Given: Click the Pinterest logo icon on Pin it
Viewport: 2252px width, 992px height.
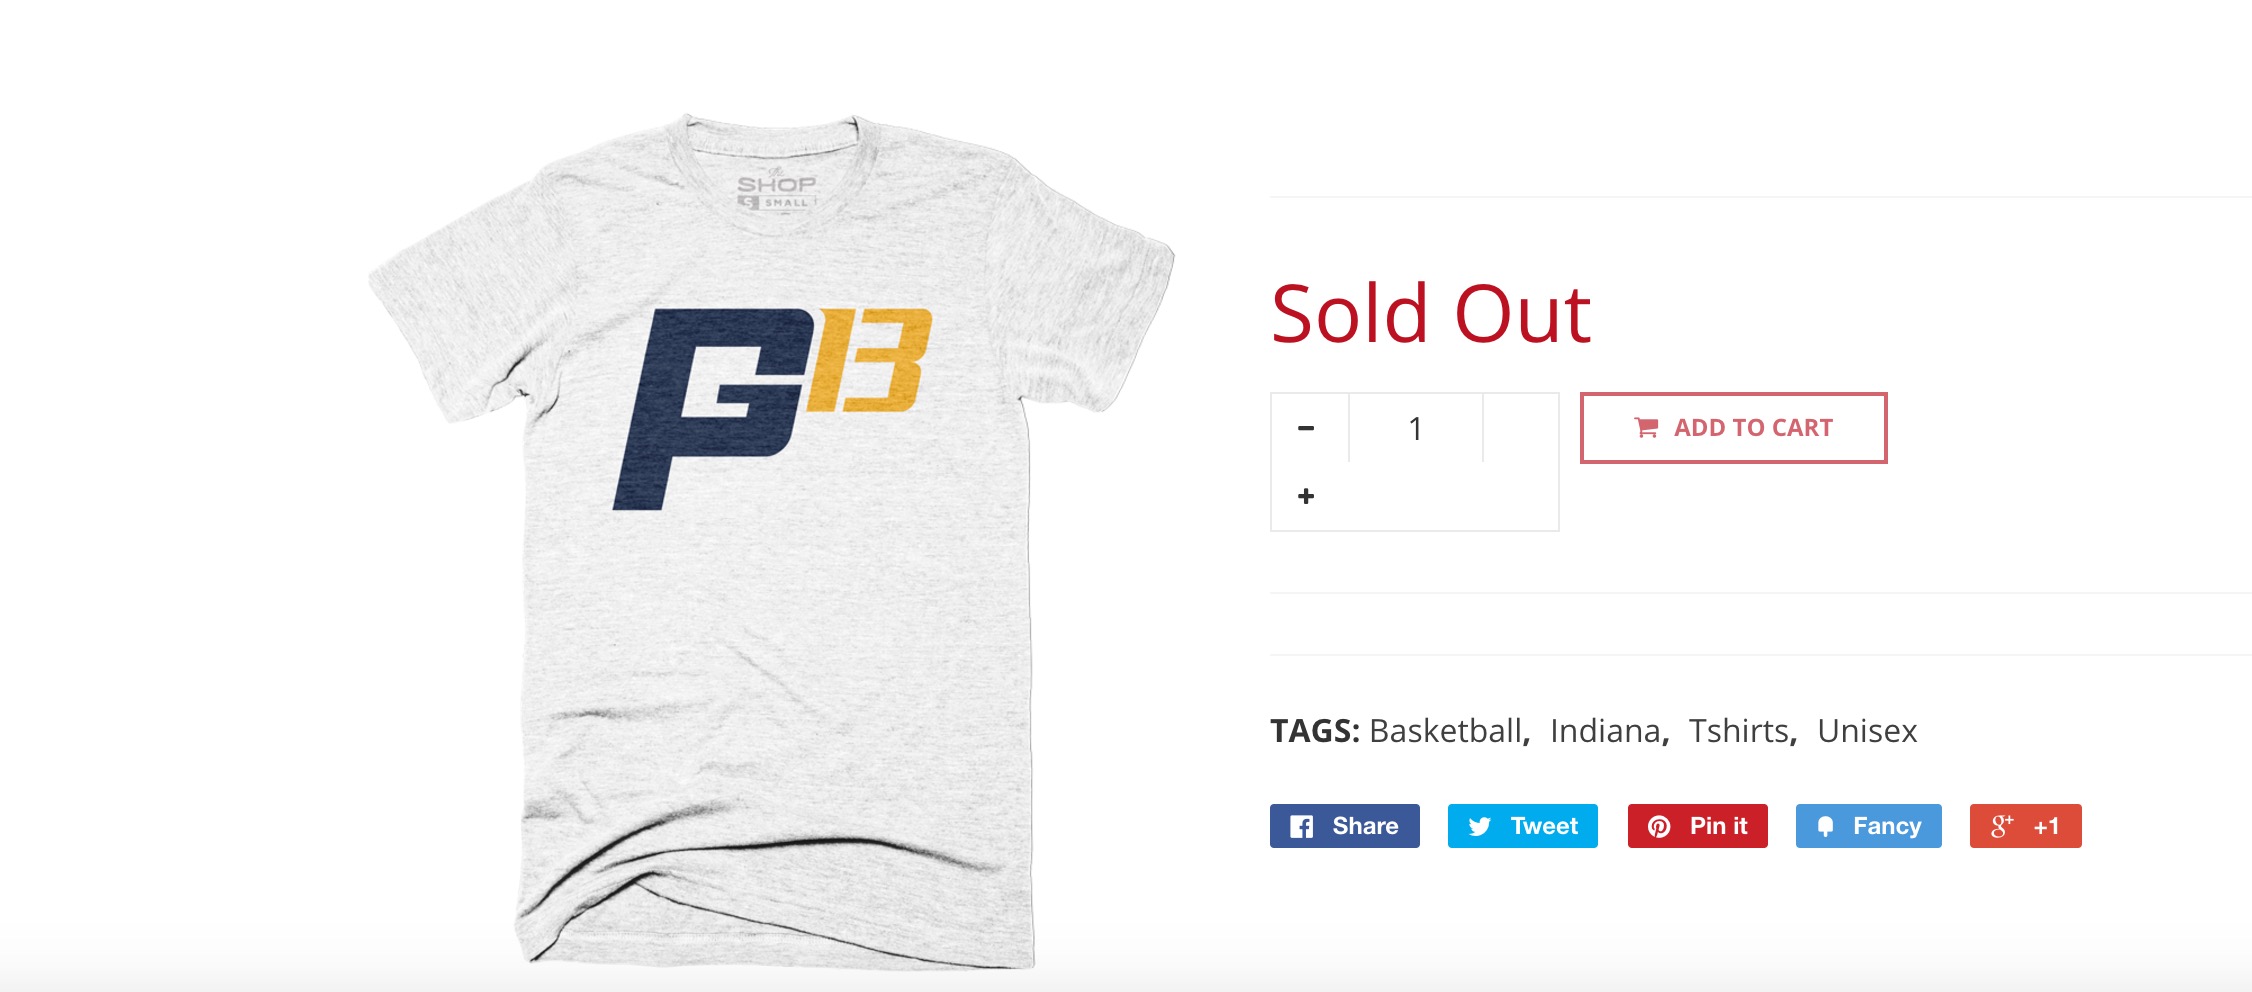Looking at the screenshot, I should coord(1659,827).
